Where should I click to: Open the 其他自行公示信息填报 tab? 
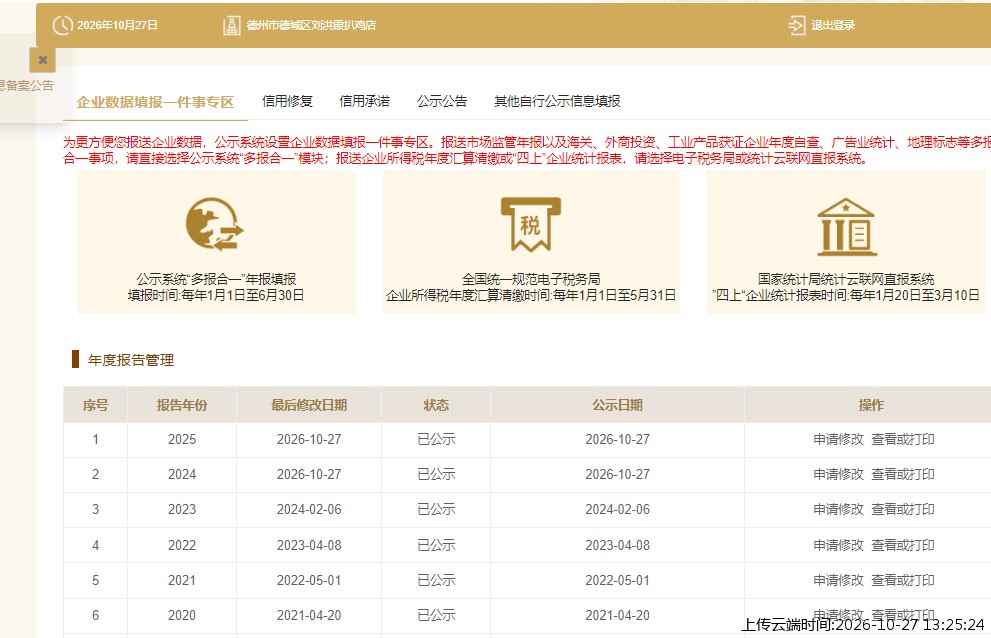[557, 101]
